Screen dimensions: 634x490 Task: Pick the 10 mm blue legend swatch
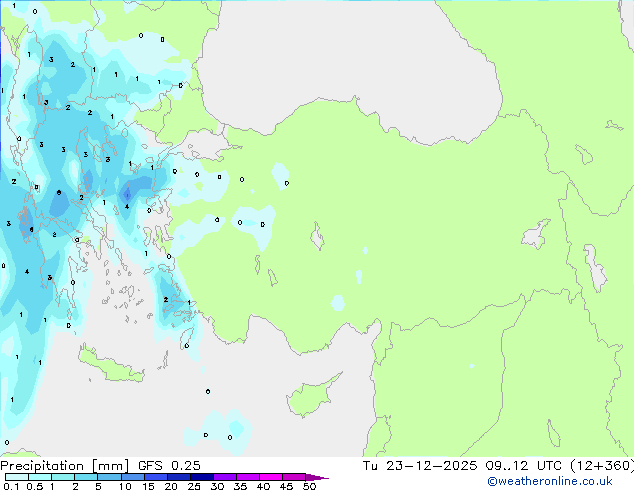click(x=132, y=478)
